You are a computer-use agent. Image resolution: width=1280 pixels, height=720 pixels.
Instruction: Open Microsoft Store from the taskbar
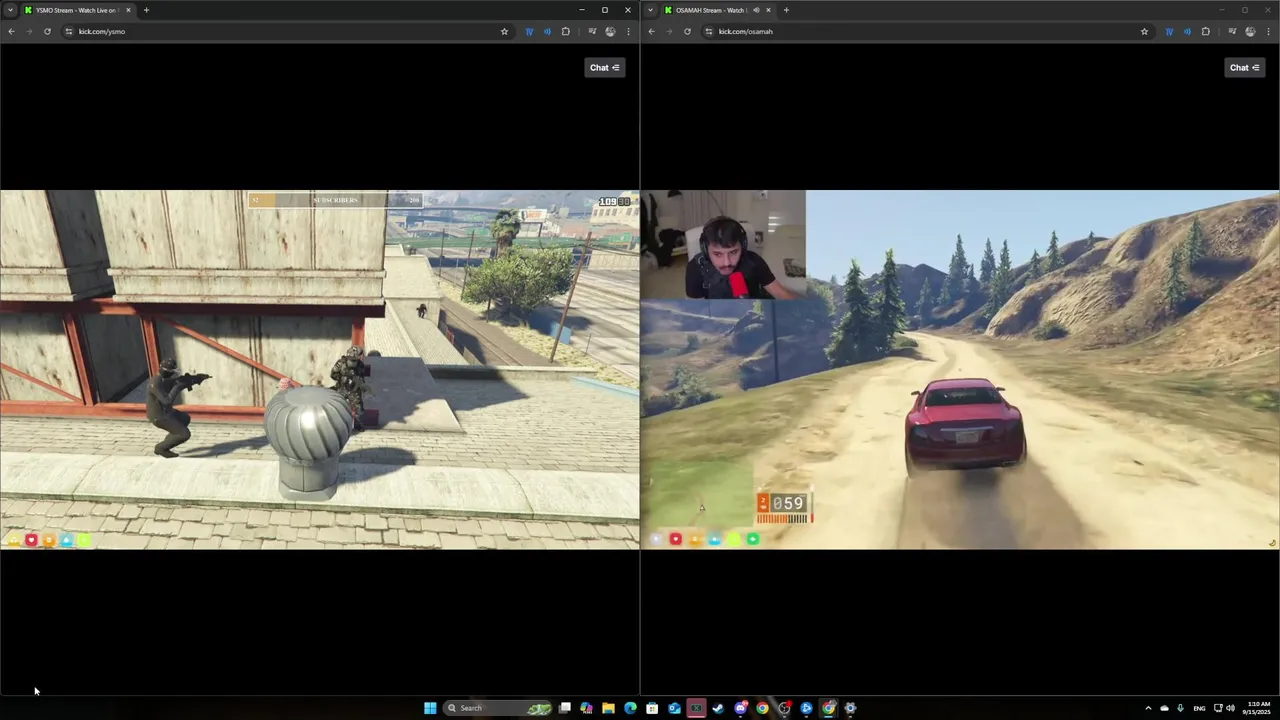[652, 708]
